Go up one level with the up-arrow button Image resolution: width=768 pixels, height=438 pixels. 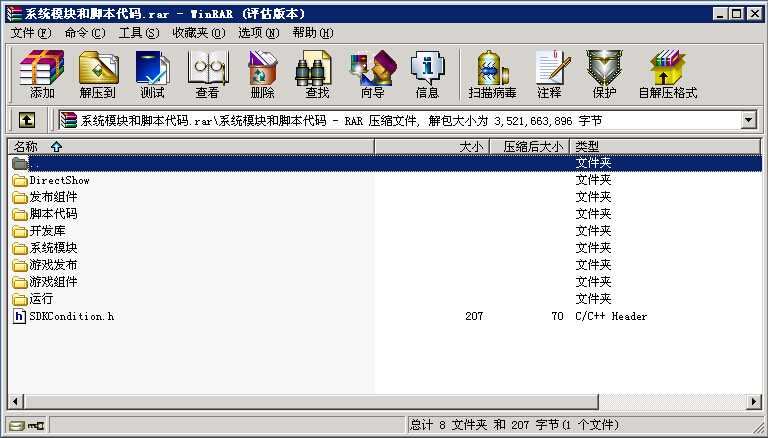27,120
